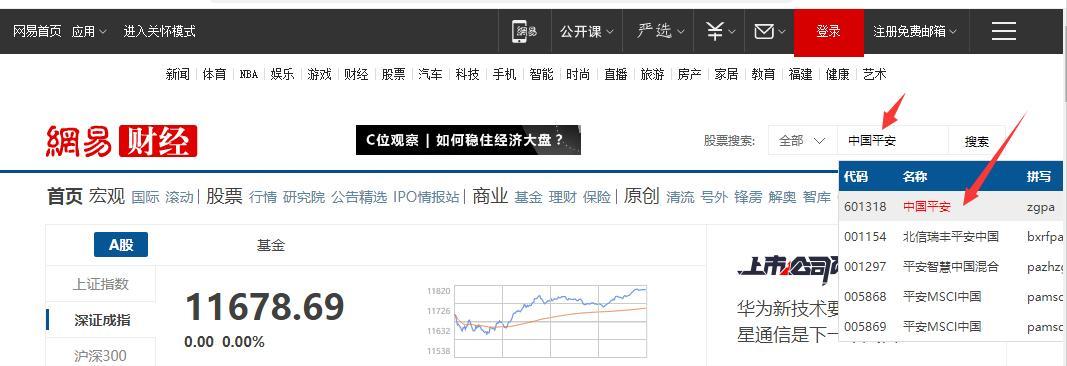Viewport: 1067px width, 366px height.
Task: Open 基金 link in finance navigation
Action: point(528,197)
